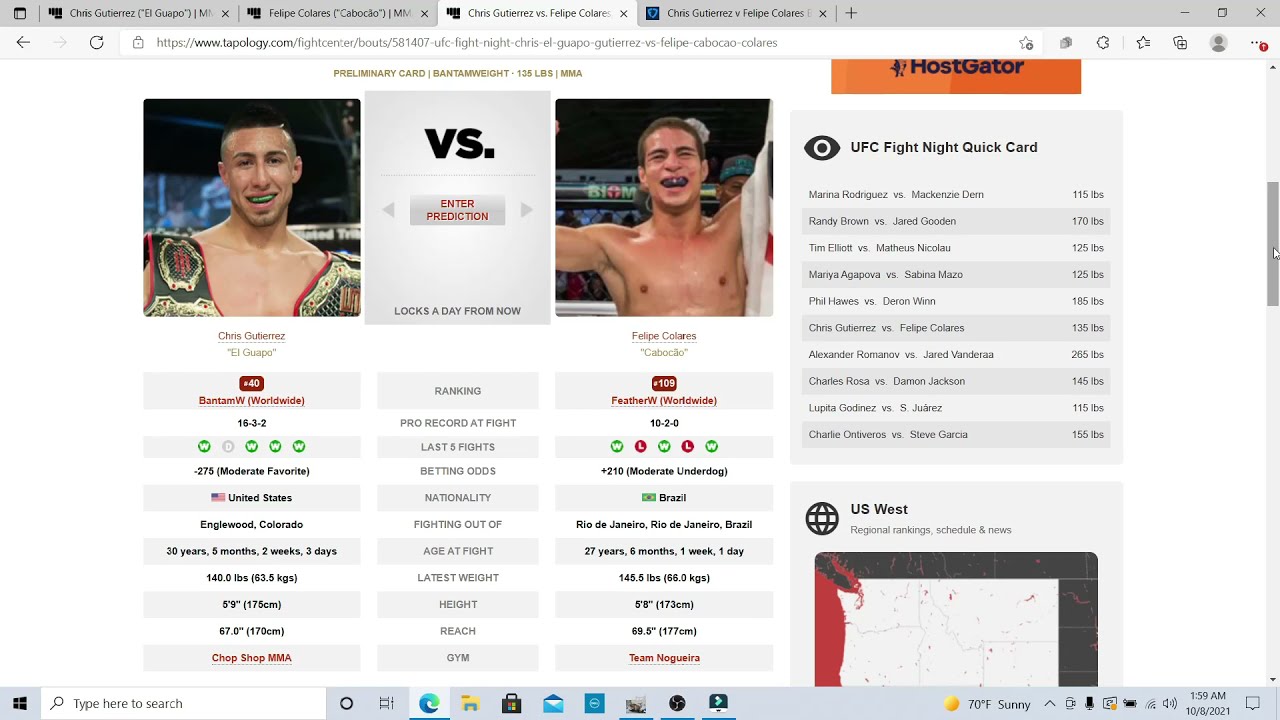Viewport: 1280px width, 720px height.
Task: Open the Chop Shop MMA gym link
Action: coord(251,658)
